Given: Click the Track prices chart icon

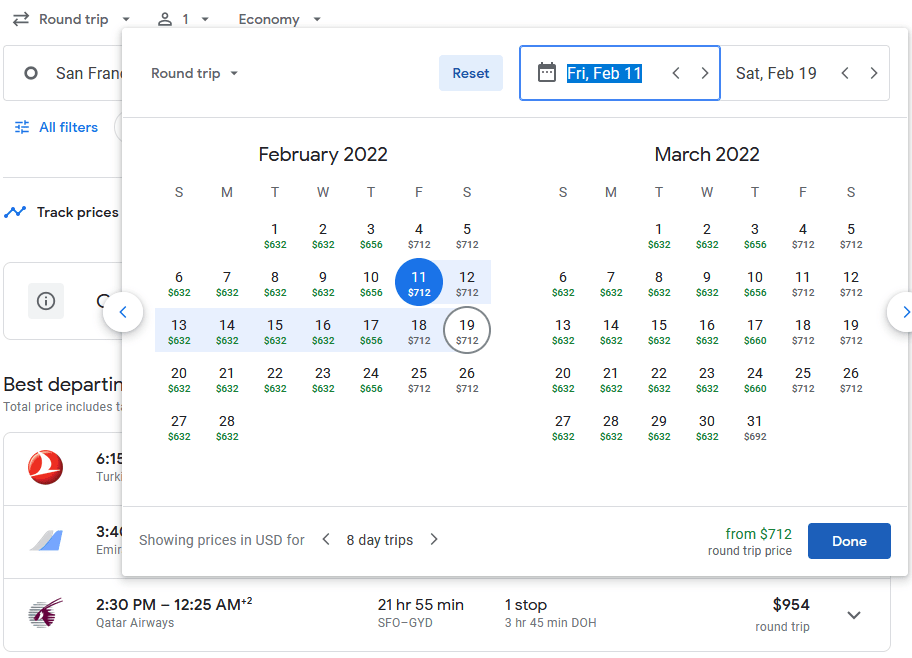Looking at the screenshot, I should tap(14, 212).
